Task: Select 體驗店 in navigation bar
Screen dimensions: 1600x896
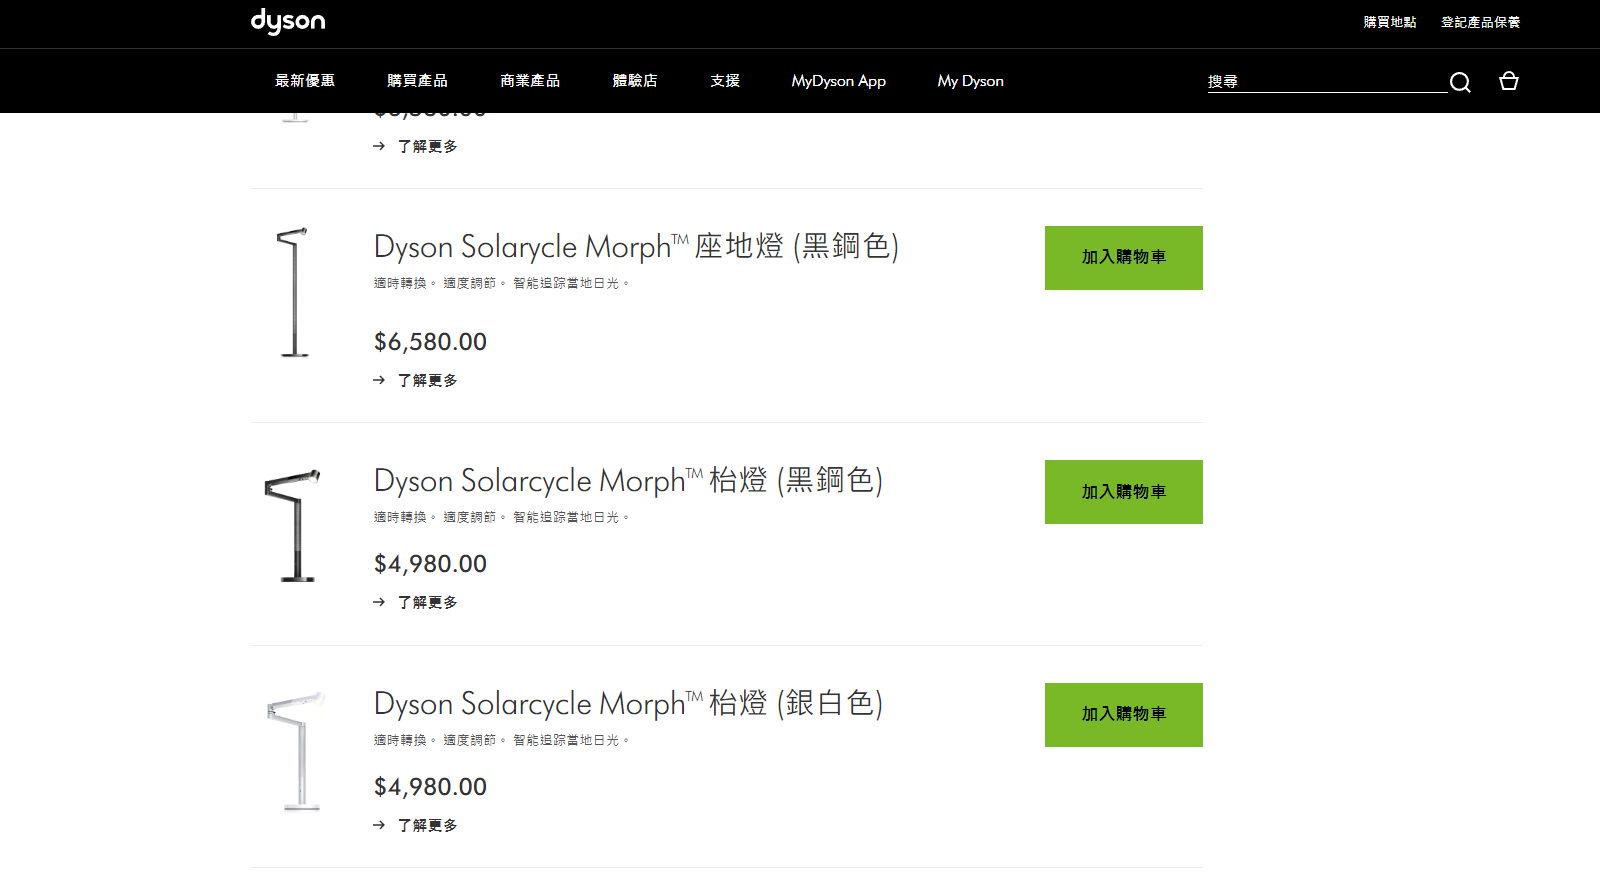Action: pyautogui.click(x=635, y=81)
